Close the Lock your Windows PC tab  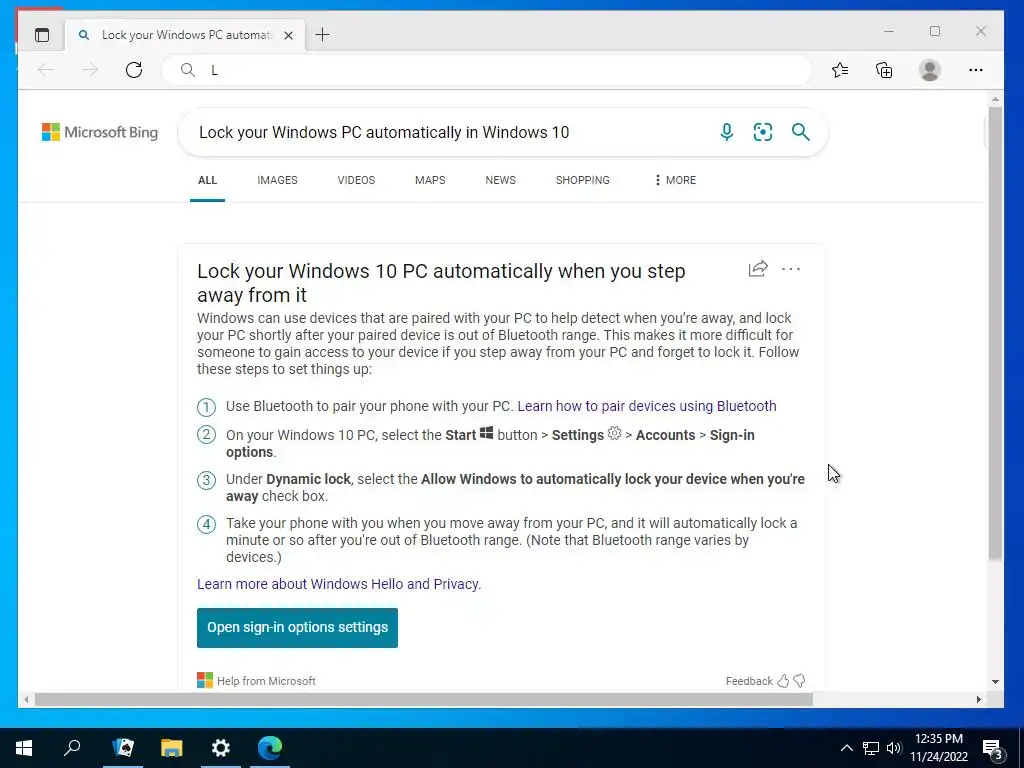click(x=288, y=35)
